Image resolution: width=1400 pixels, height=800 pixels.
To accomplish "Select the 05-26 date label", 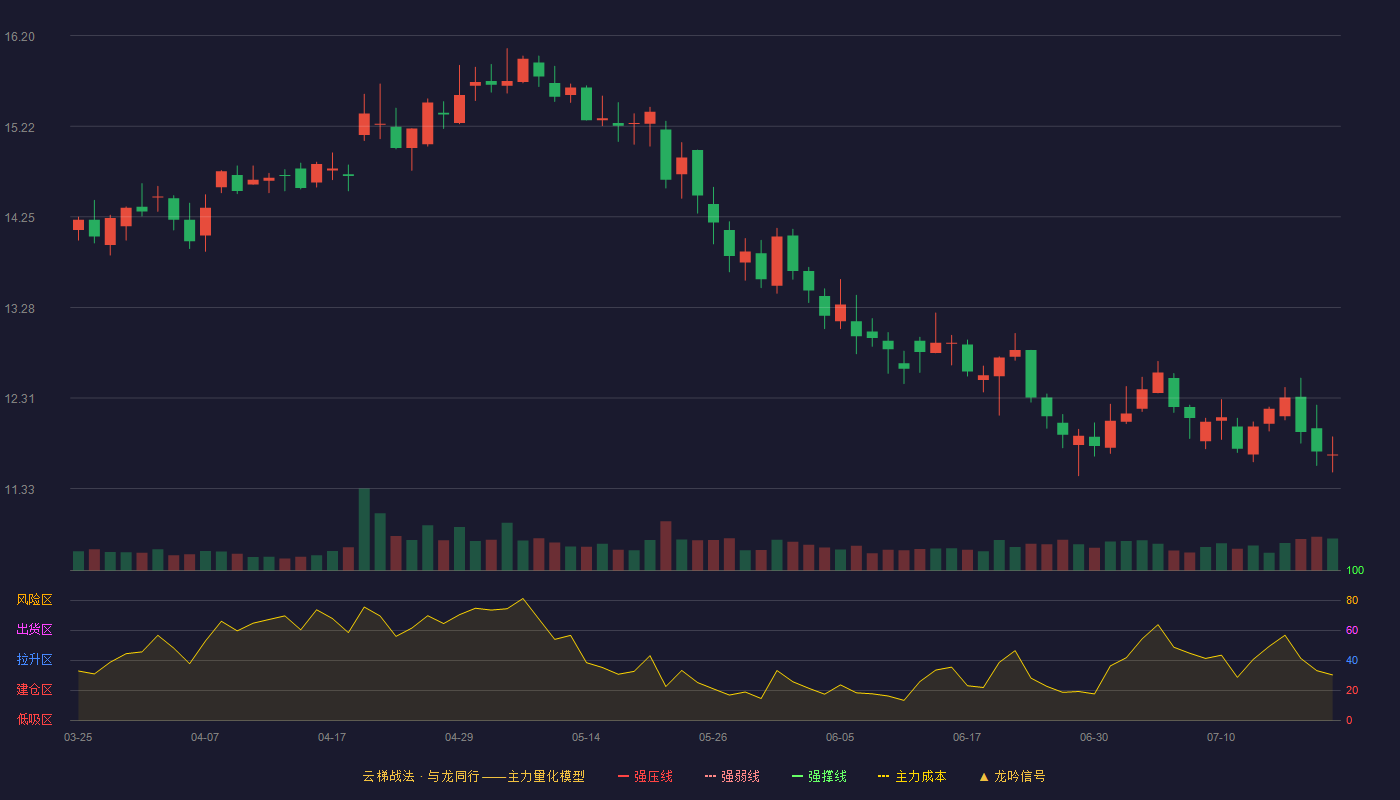I will click(x=713, y=737).
